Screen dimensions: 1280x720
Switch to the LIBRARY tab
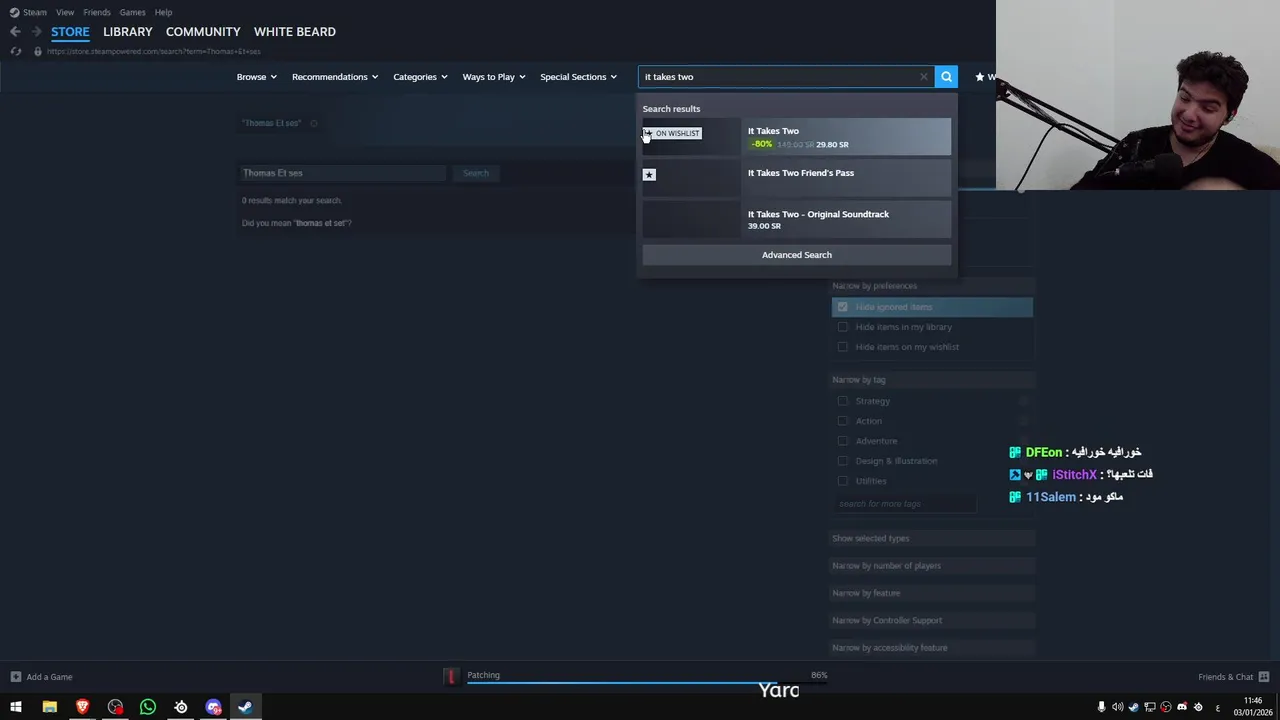point(128,32)
